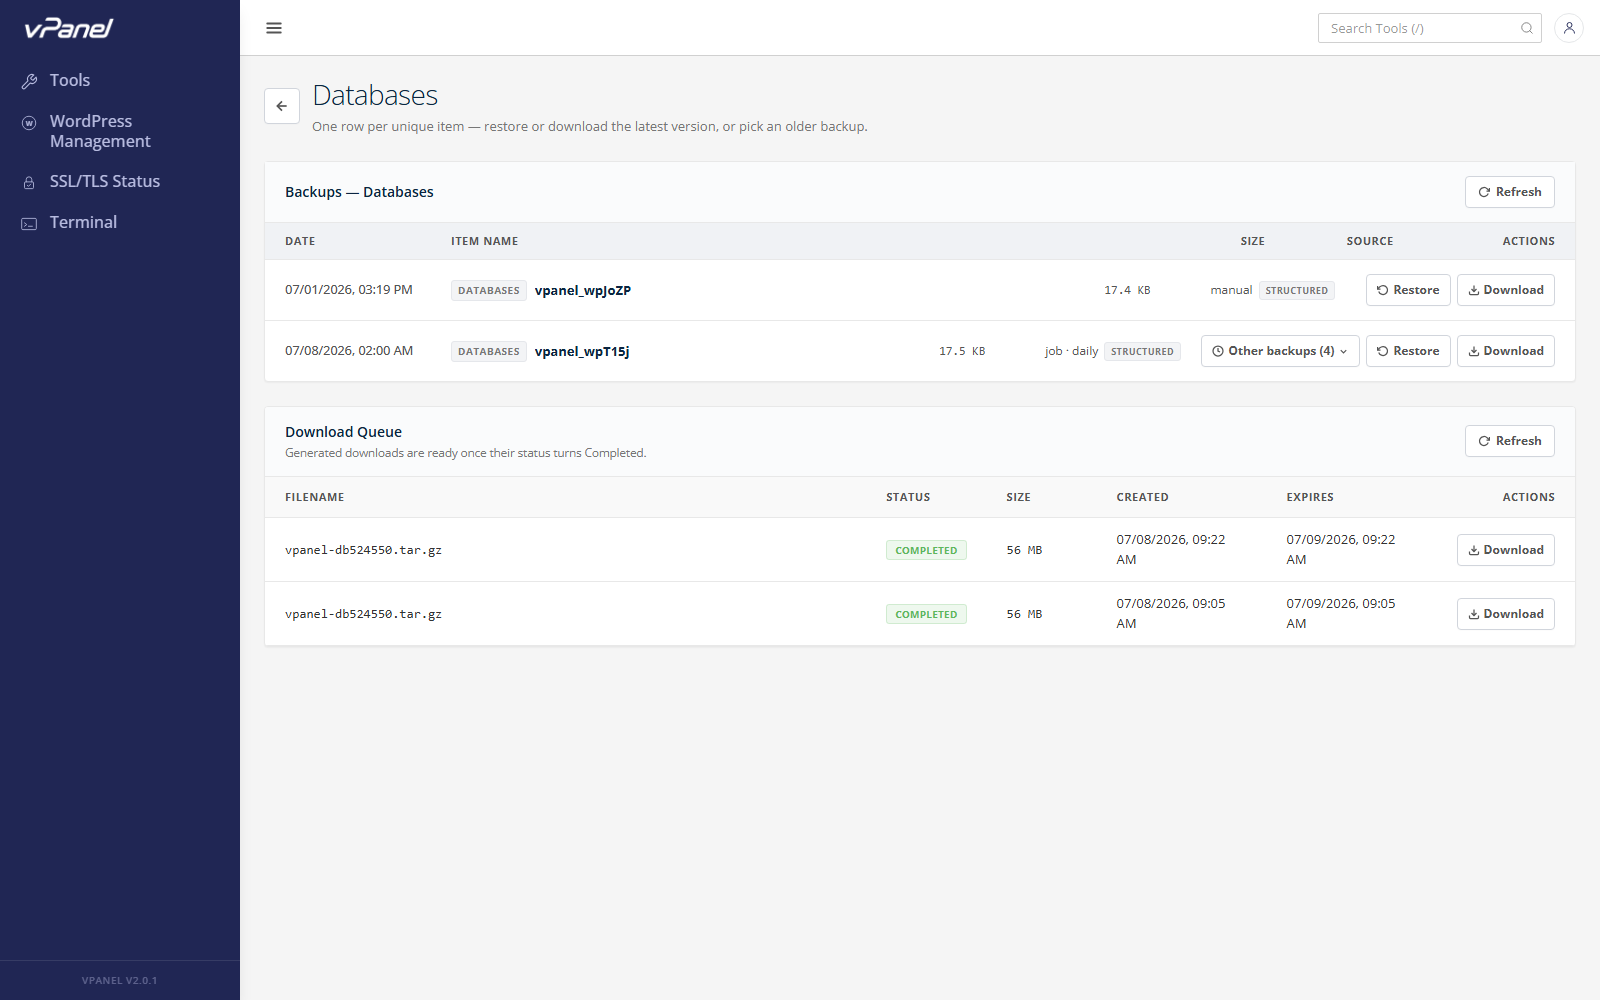The image size is (1600, 1000).
Task: Refresh the Download Queue
Action: (x=1509, y=441)
